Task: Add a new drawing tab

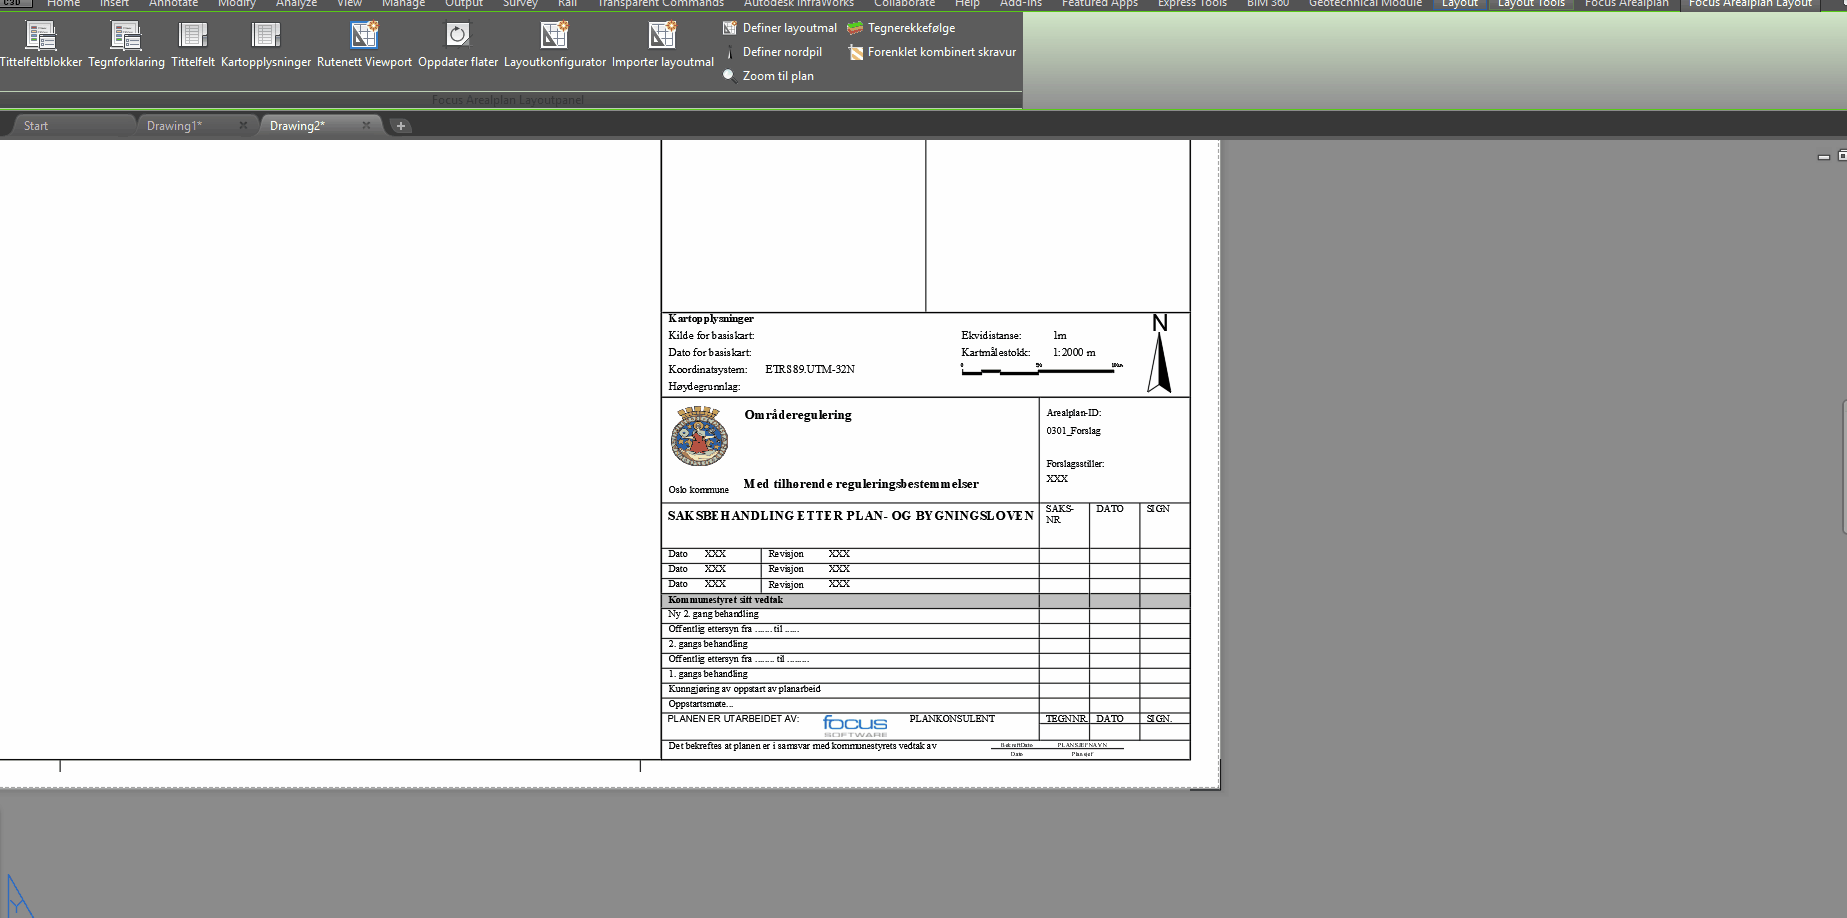Action: (x=401, y=126)
